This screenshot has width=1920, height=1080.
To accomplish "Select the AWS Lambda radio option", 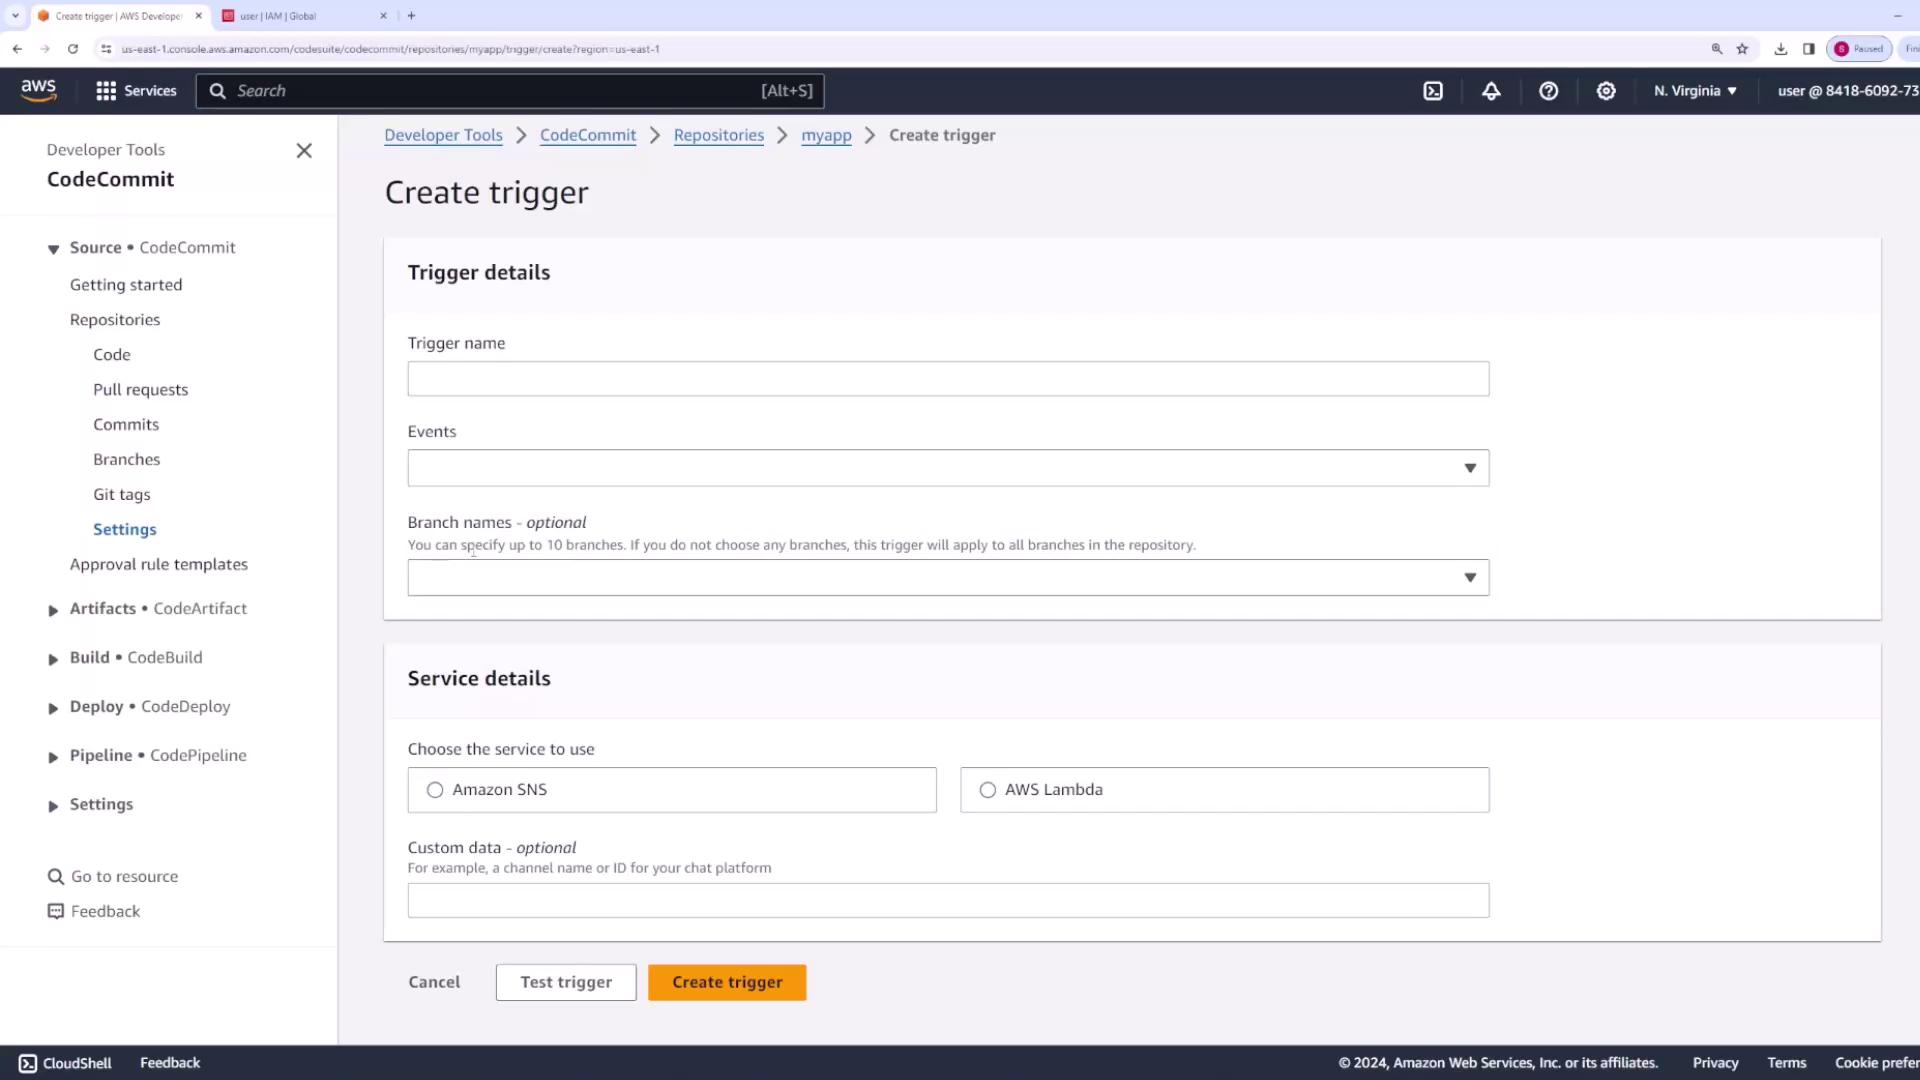I will (988, 790).
